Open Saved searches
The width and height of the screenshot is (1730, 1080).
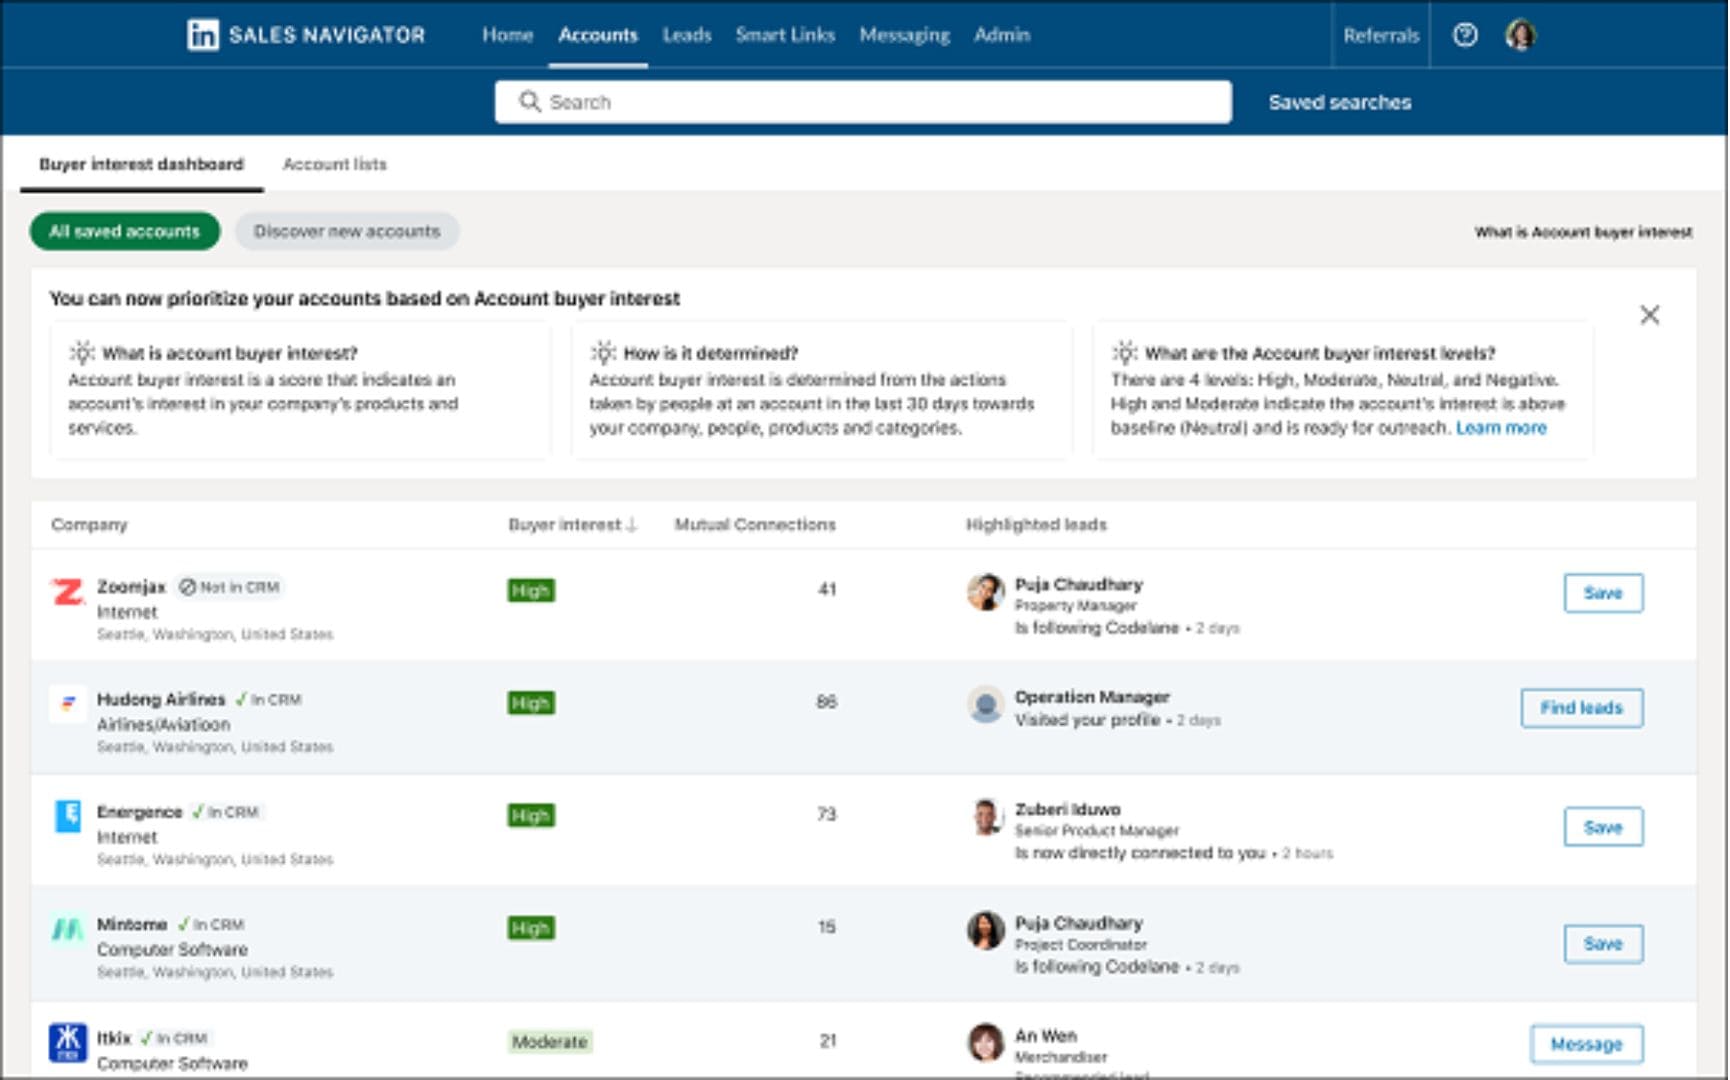pos(1339,102)
